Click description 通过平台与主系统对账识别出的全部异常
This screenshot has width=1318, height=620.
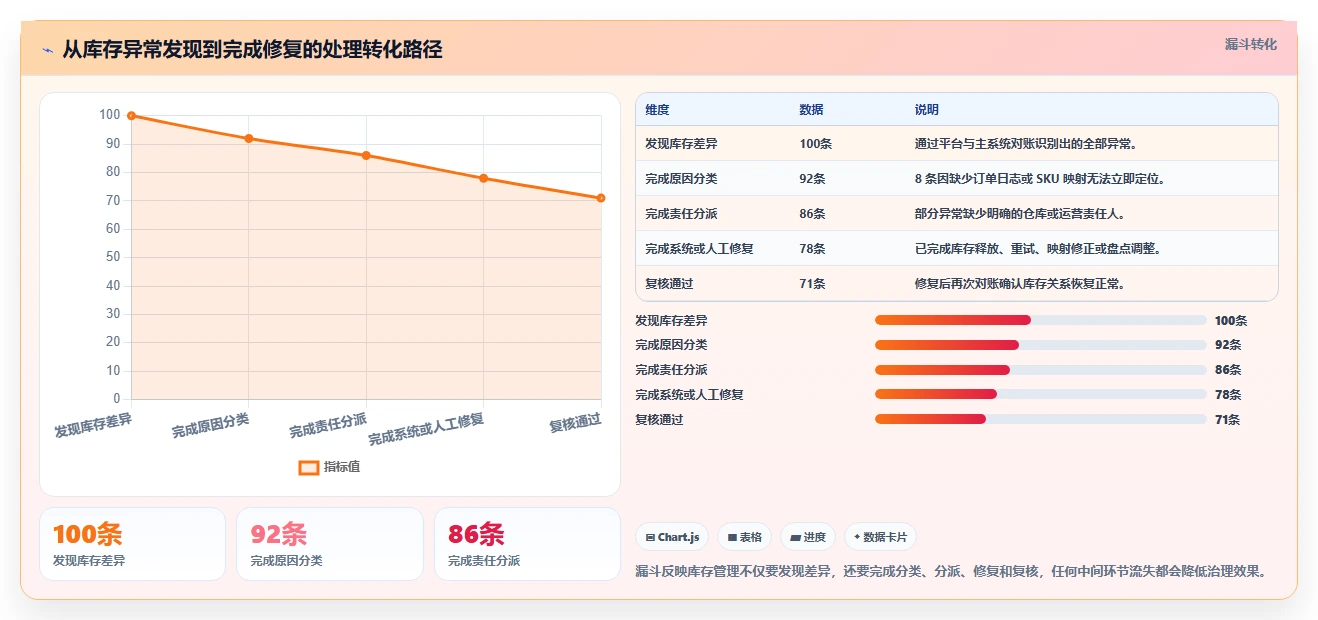(1025, 144)
